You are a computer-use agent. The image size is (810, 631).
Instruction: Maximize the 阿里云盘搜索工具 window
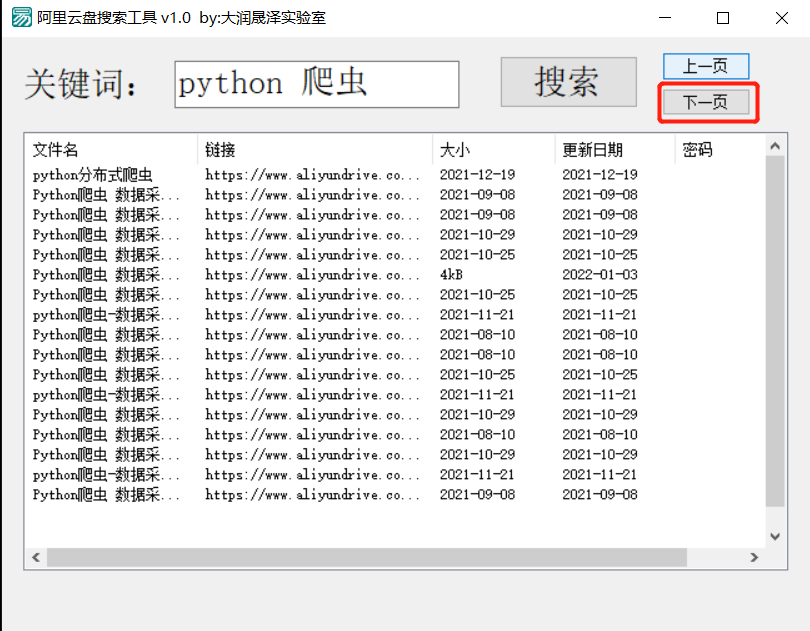[723, 18]
